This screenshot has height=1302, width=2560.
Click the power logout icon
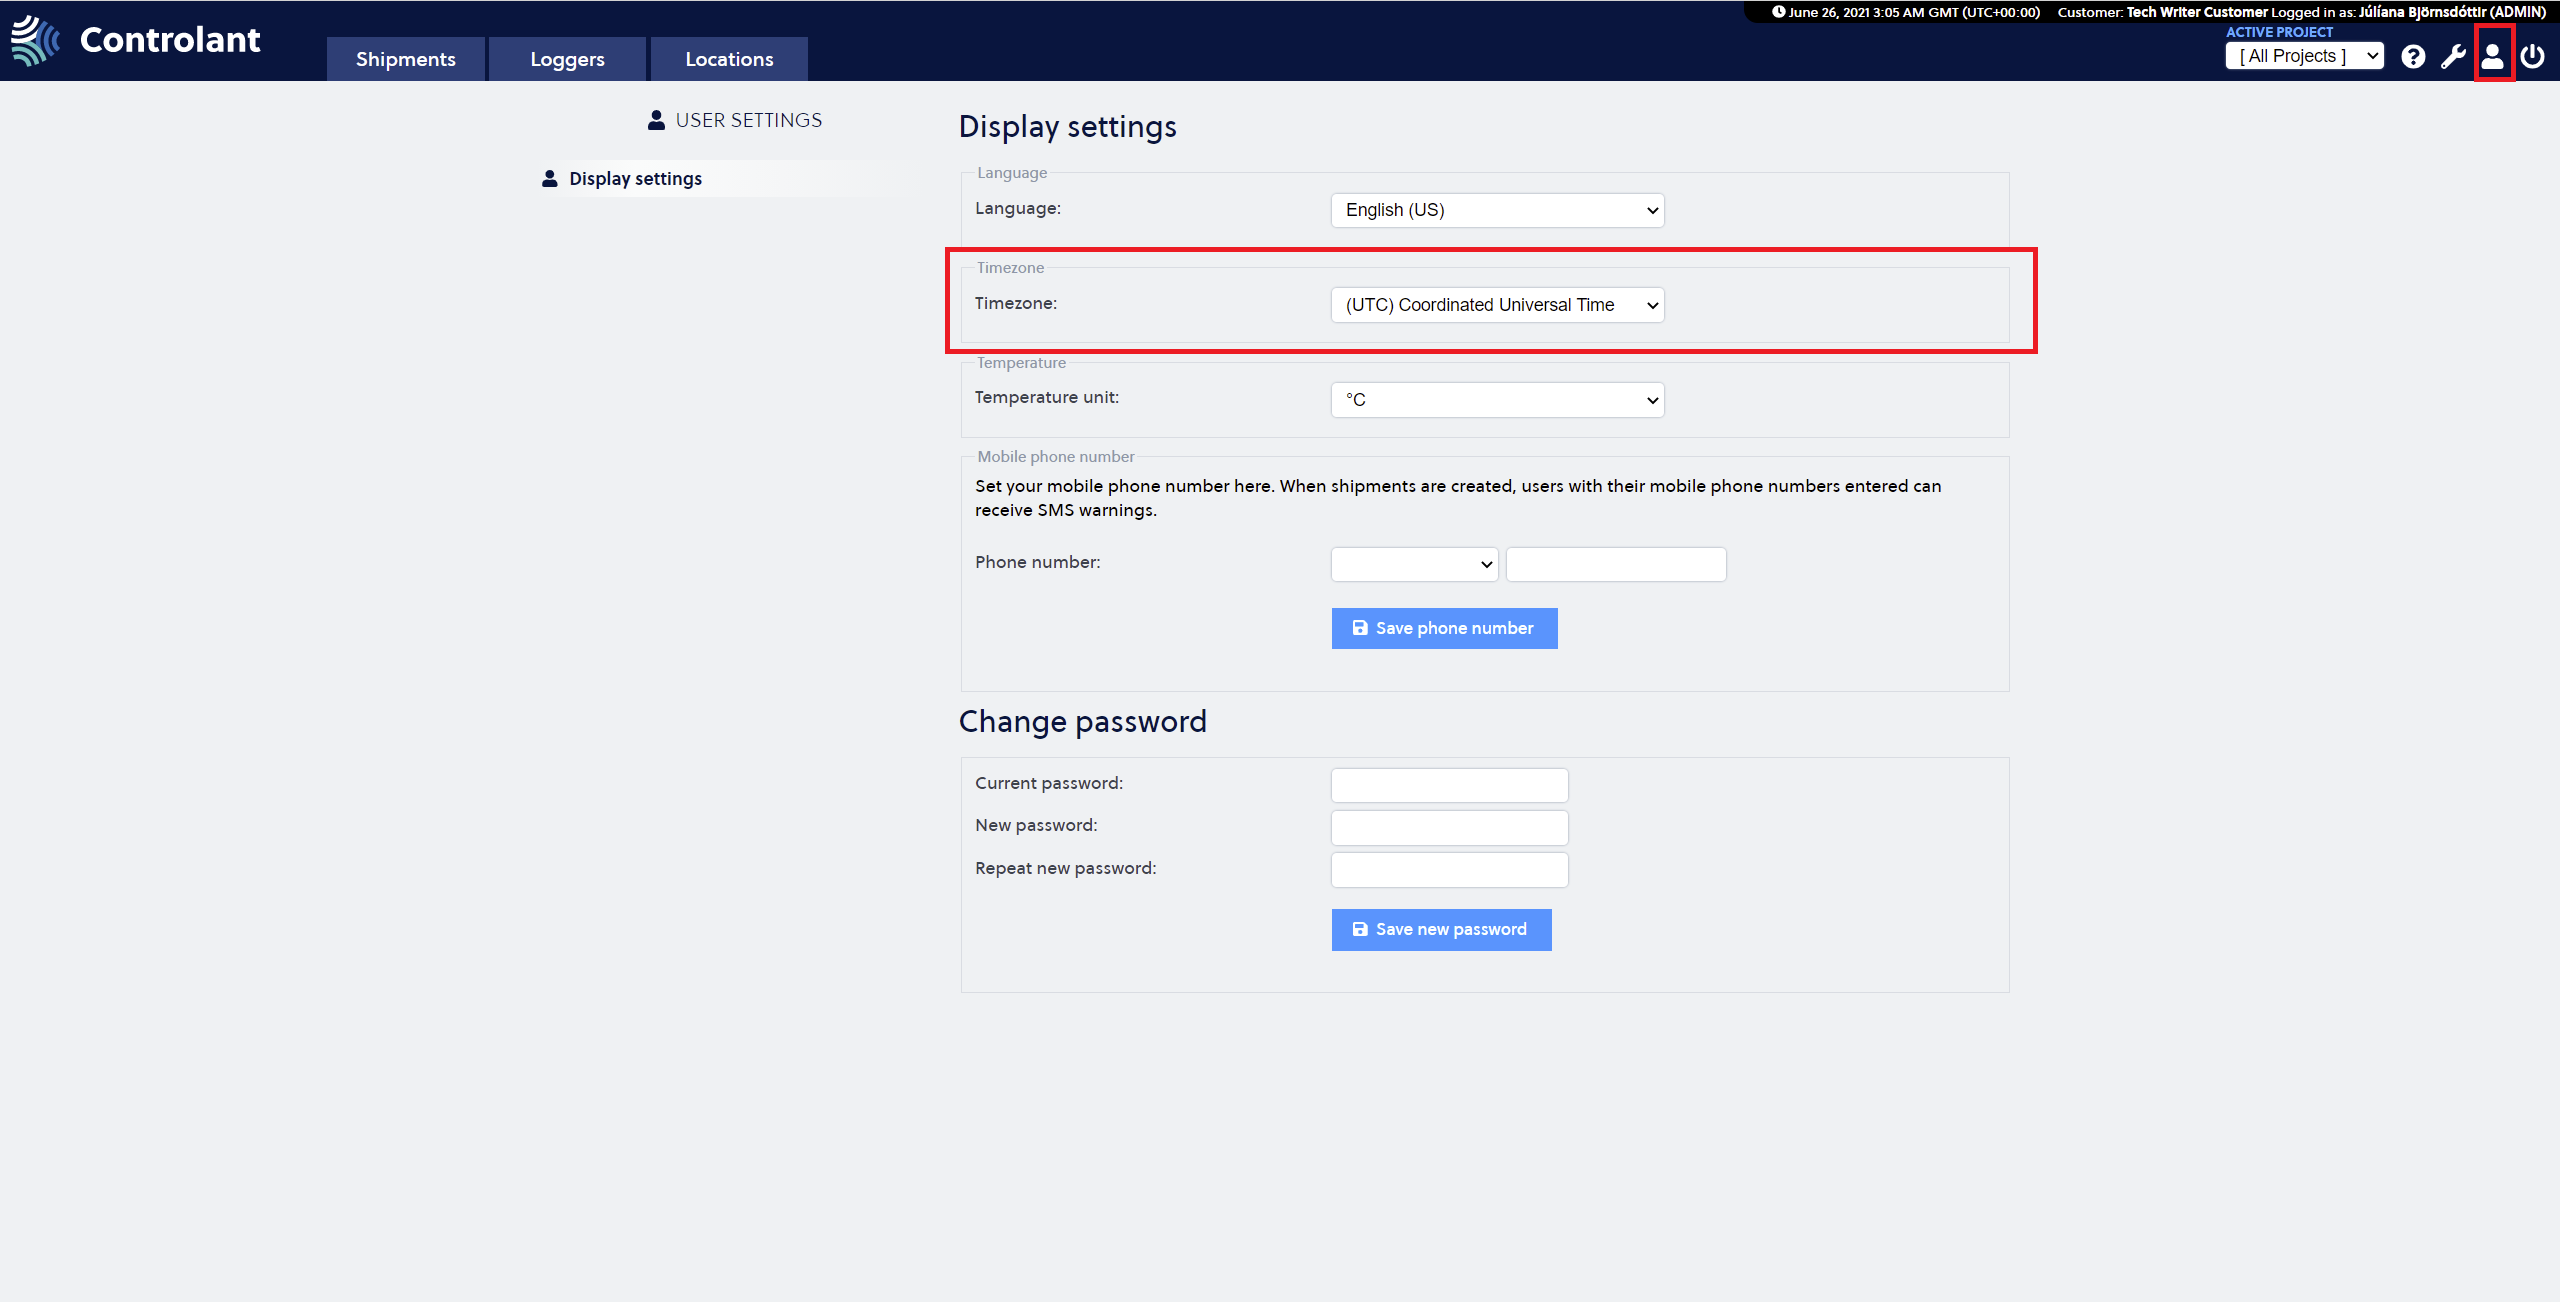pyautogui.click(x=2533, y=56)
